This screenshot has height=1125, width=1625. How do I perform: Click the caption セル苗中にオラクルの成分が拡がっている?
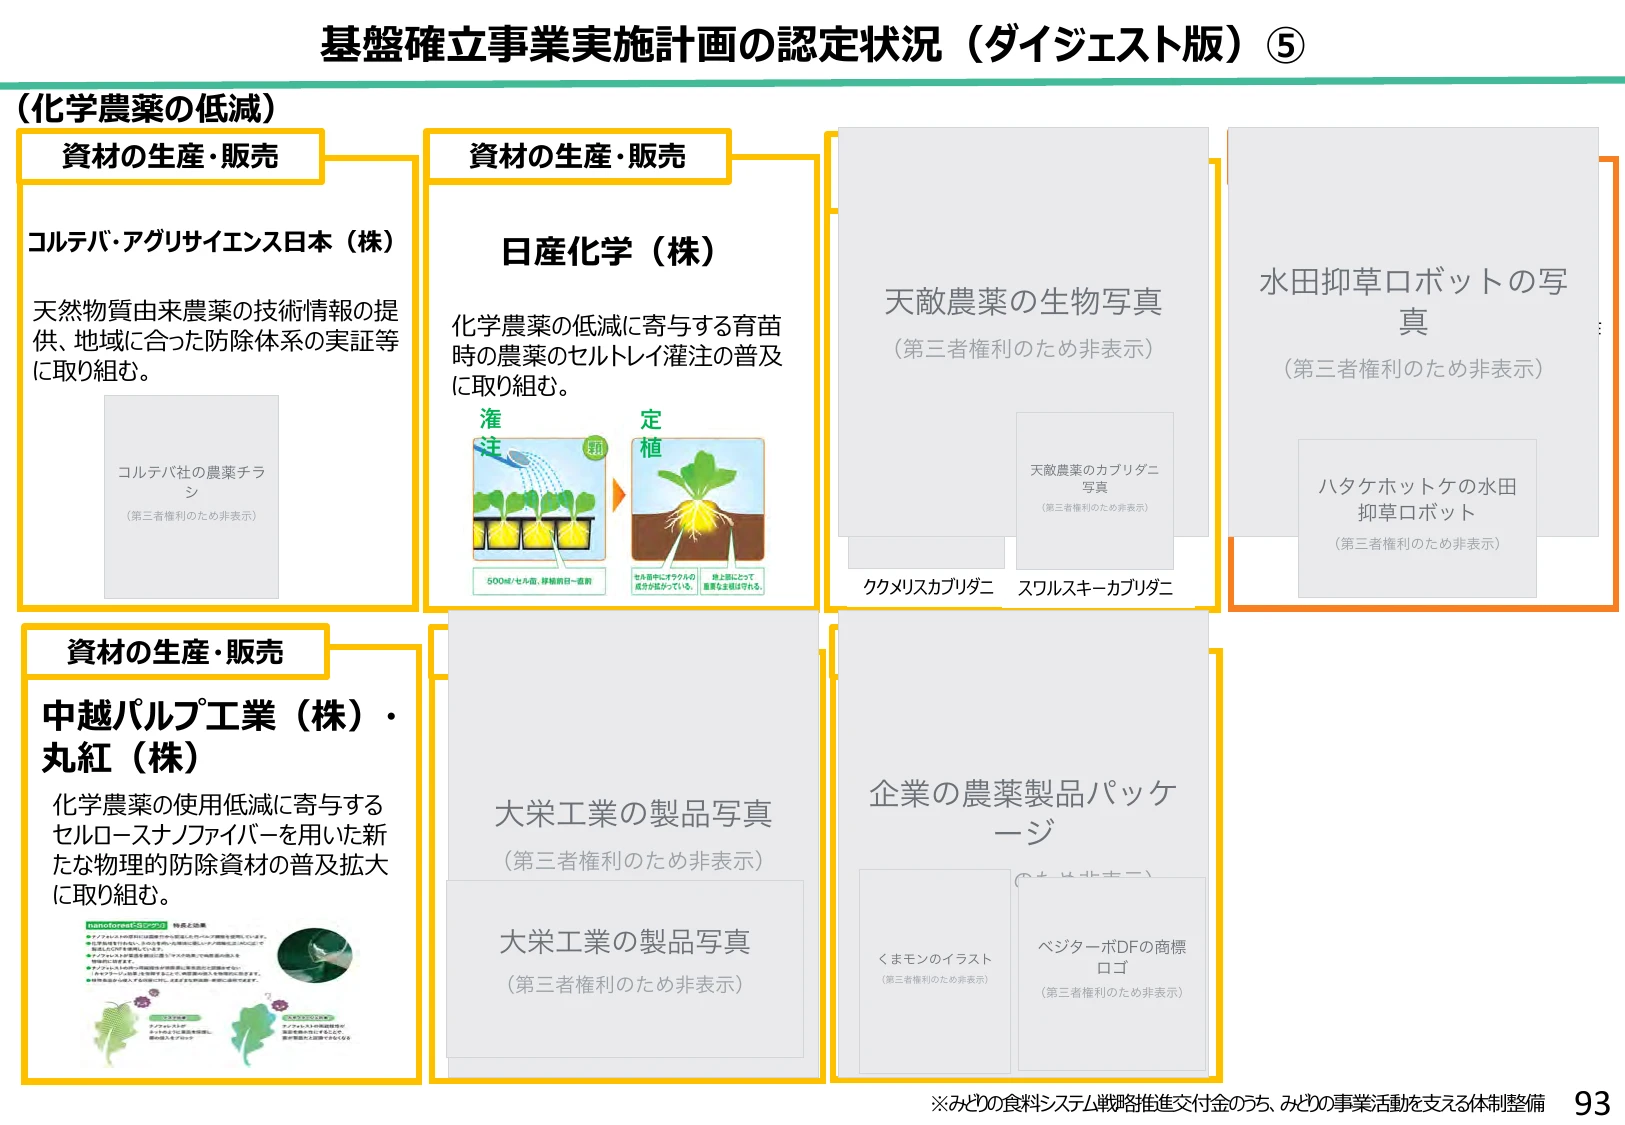[665, 582]
